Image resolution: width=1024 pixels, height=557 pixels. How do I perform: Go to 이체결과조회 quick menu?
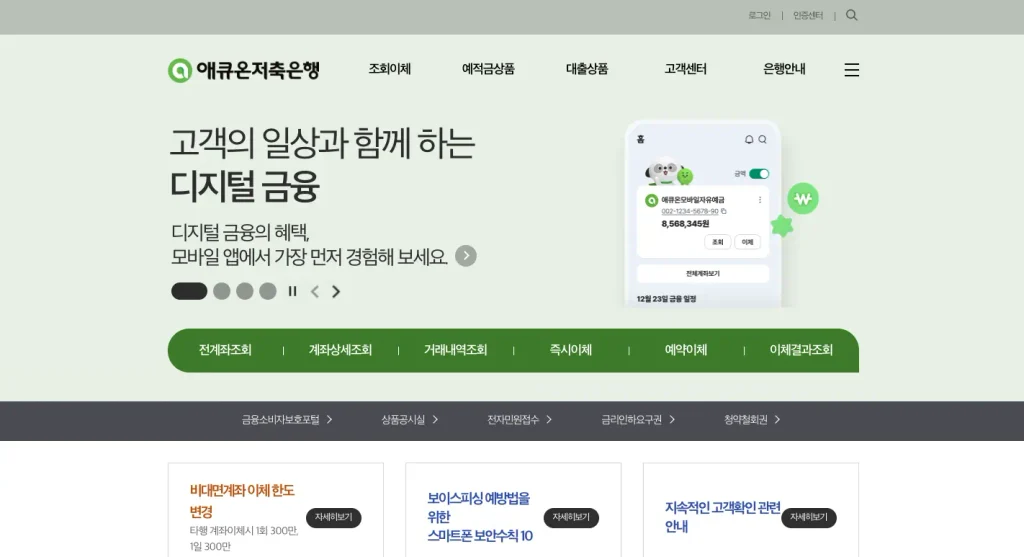[x=801, y=350]
